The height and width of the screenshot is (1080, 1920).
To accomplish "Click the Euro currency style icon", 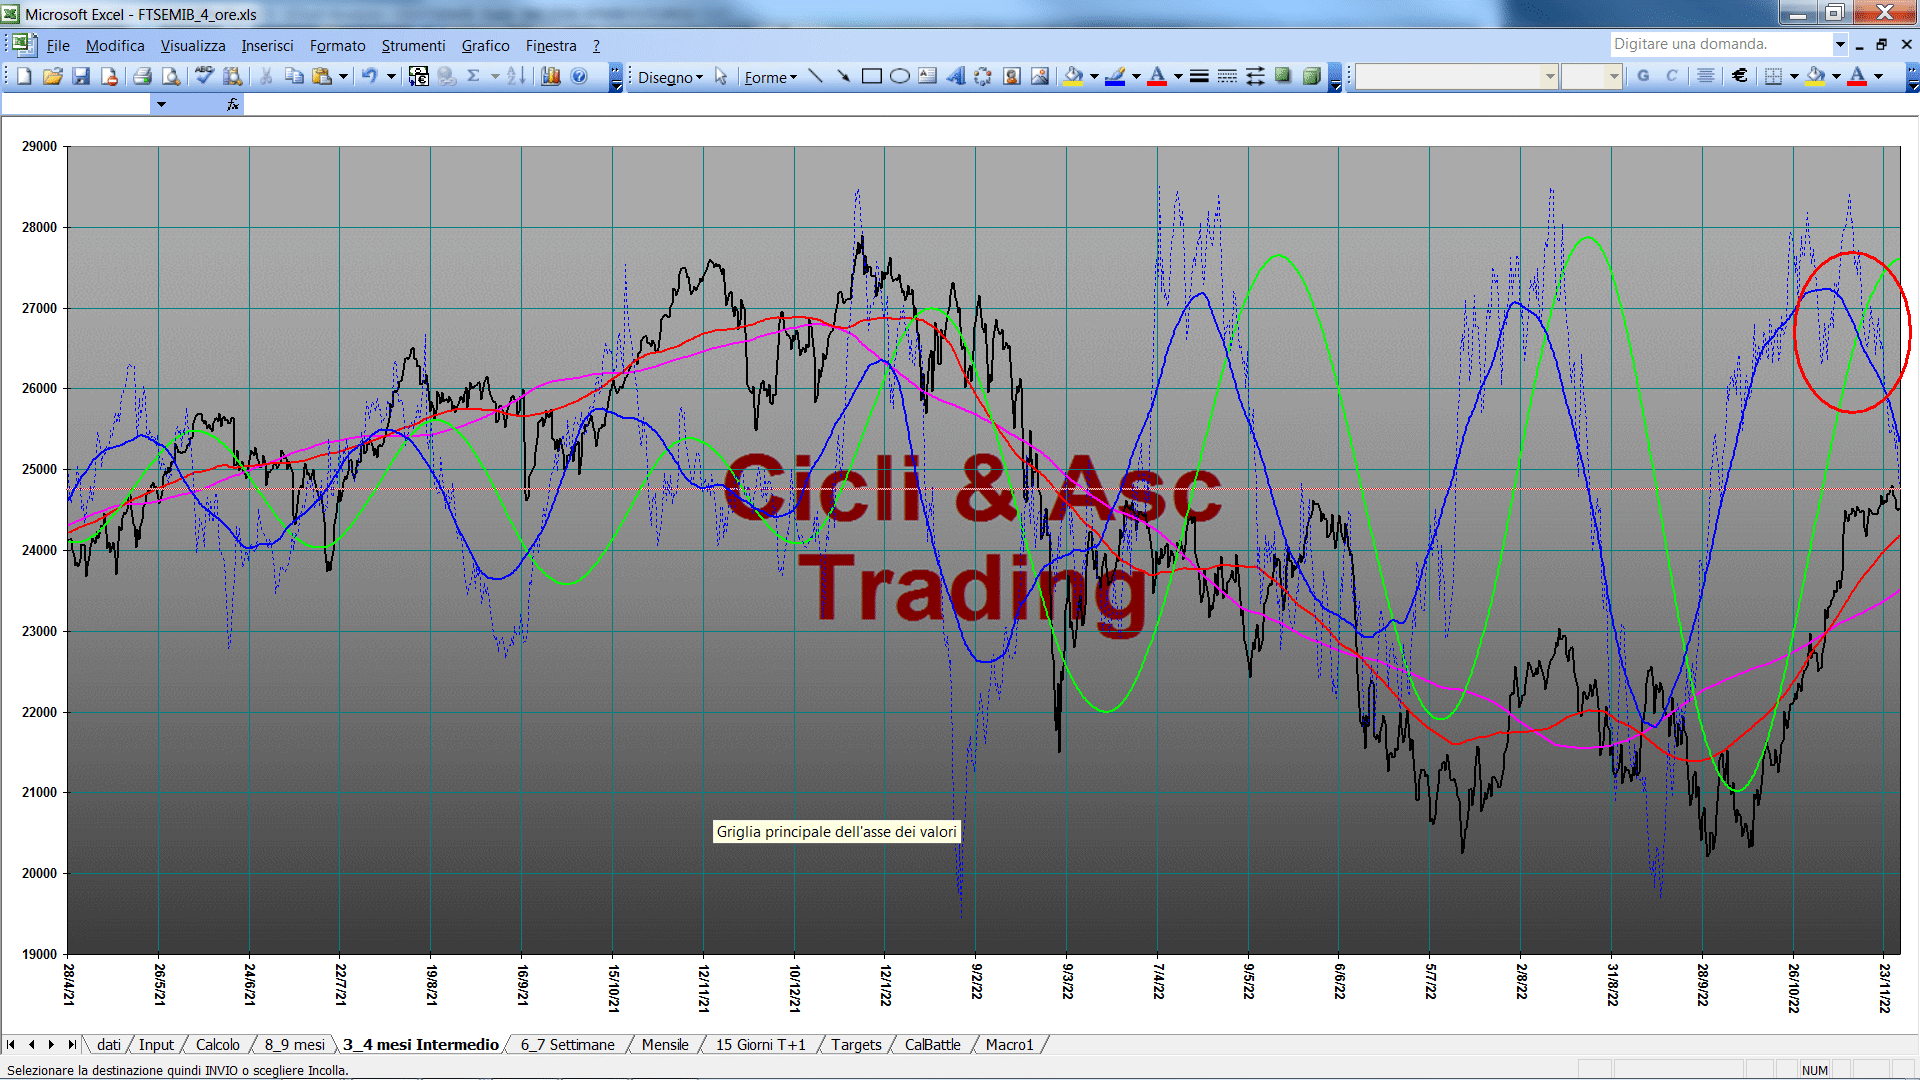I will 1740,76.
